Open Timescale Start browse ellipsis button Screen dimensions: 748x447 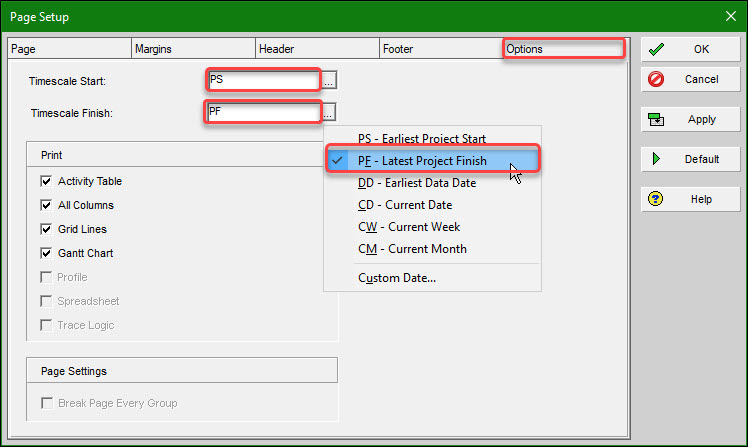[329, 80]
